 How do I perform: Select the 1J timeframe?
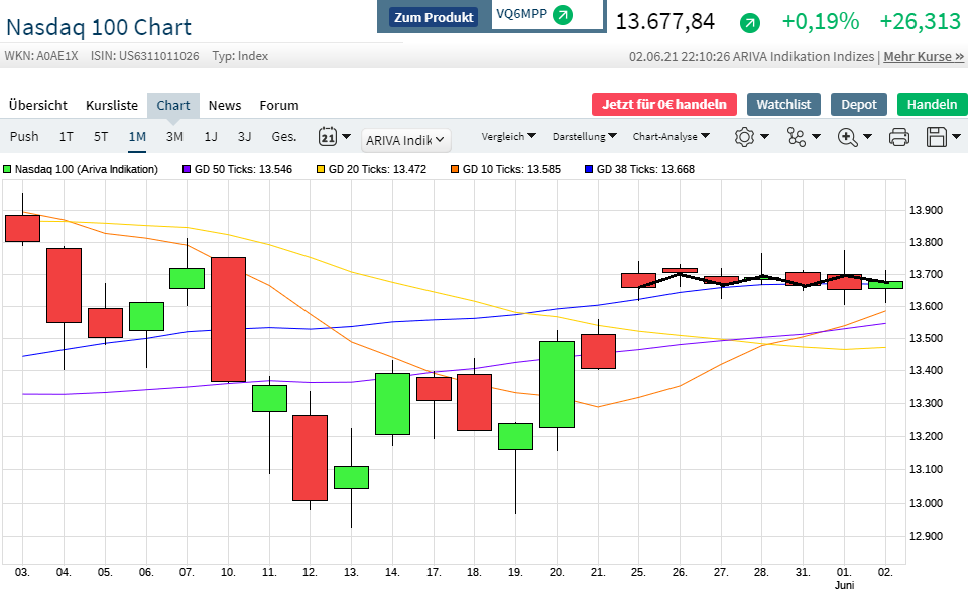click(211, 136)
